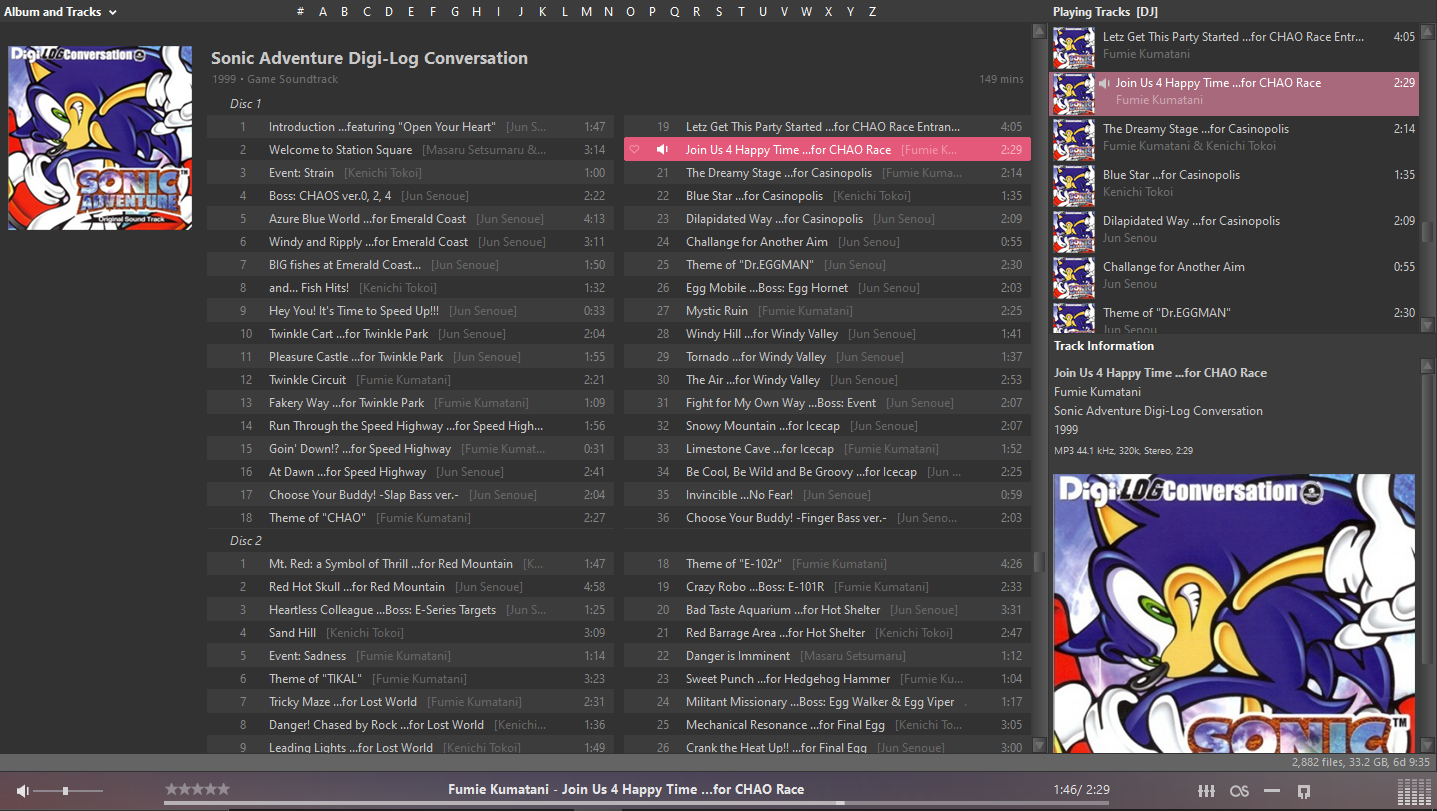This screenshot has height=811, width=1437.
Task: Select track Welcome to Station Square
Action: 410,150
